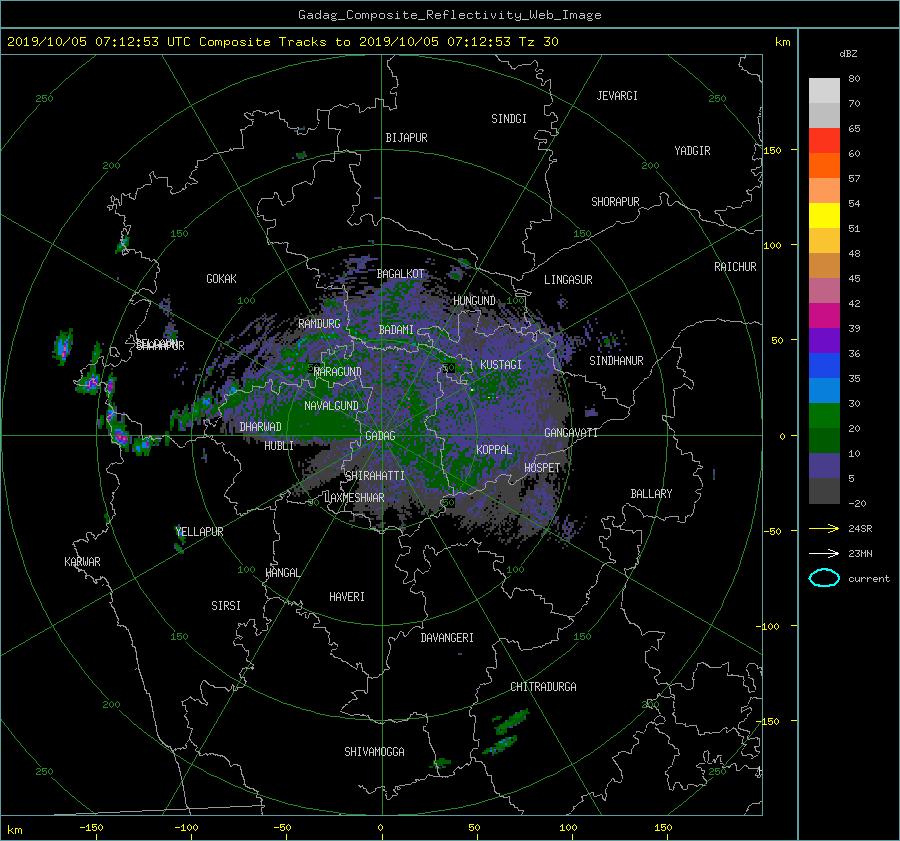Click the BADAMI city label
The width and height of the screenshot is (900, 841).
coord(396,330)
